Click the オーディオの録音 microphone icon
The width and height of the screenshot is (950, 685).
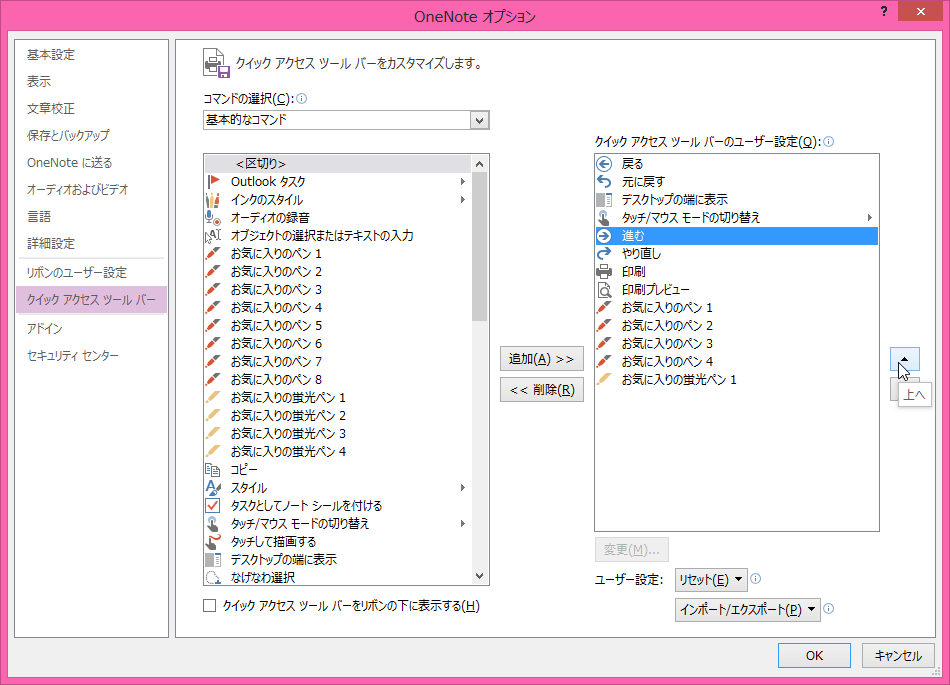[x=213, y=217]
